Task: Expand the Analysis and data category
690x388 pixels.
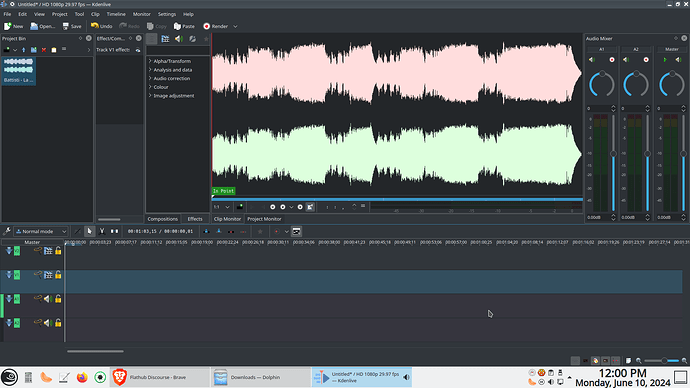Action: (x=150, y=70)
